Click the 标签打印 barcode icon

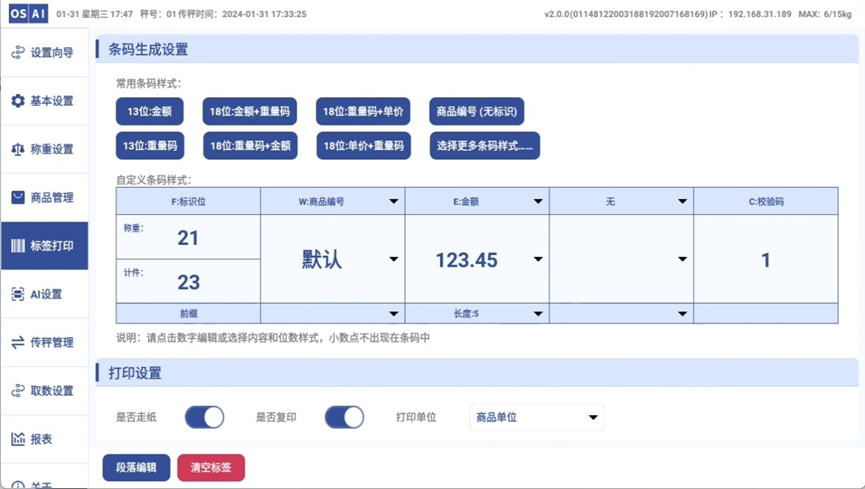(18, 246)
